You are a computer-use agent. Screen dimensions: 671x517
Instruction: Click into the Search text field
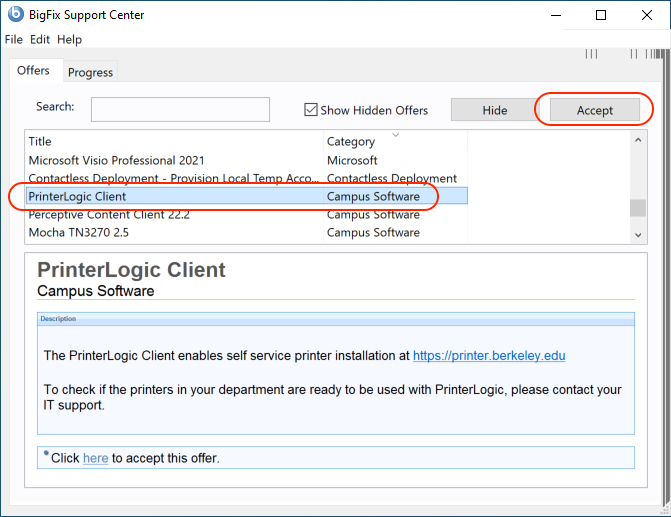coord(180,109)
